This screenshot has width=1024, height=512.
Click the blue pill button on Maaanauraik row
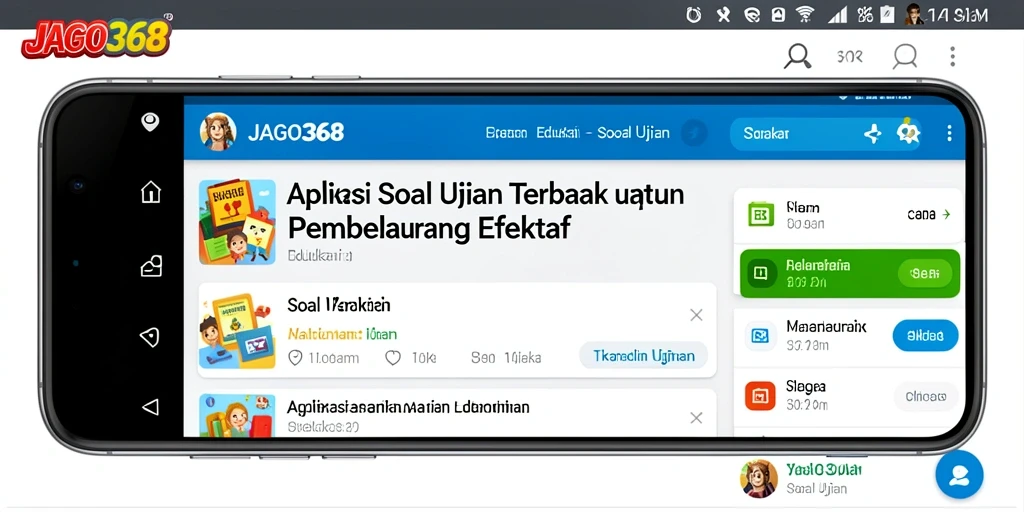925,336
